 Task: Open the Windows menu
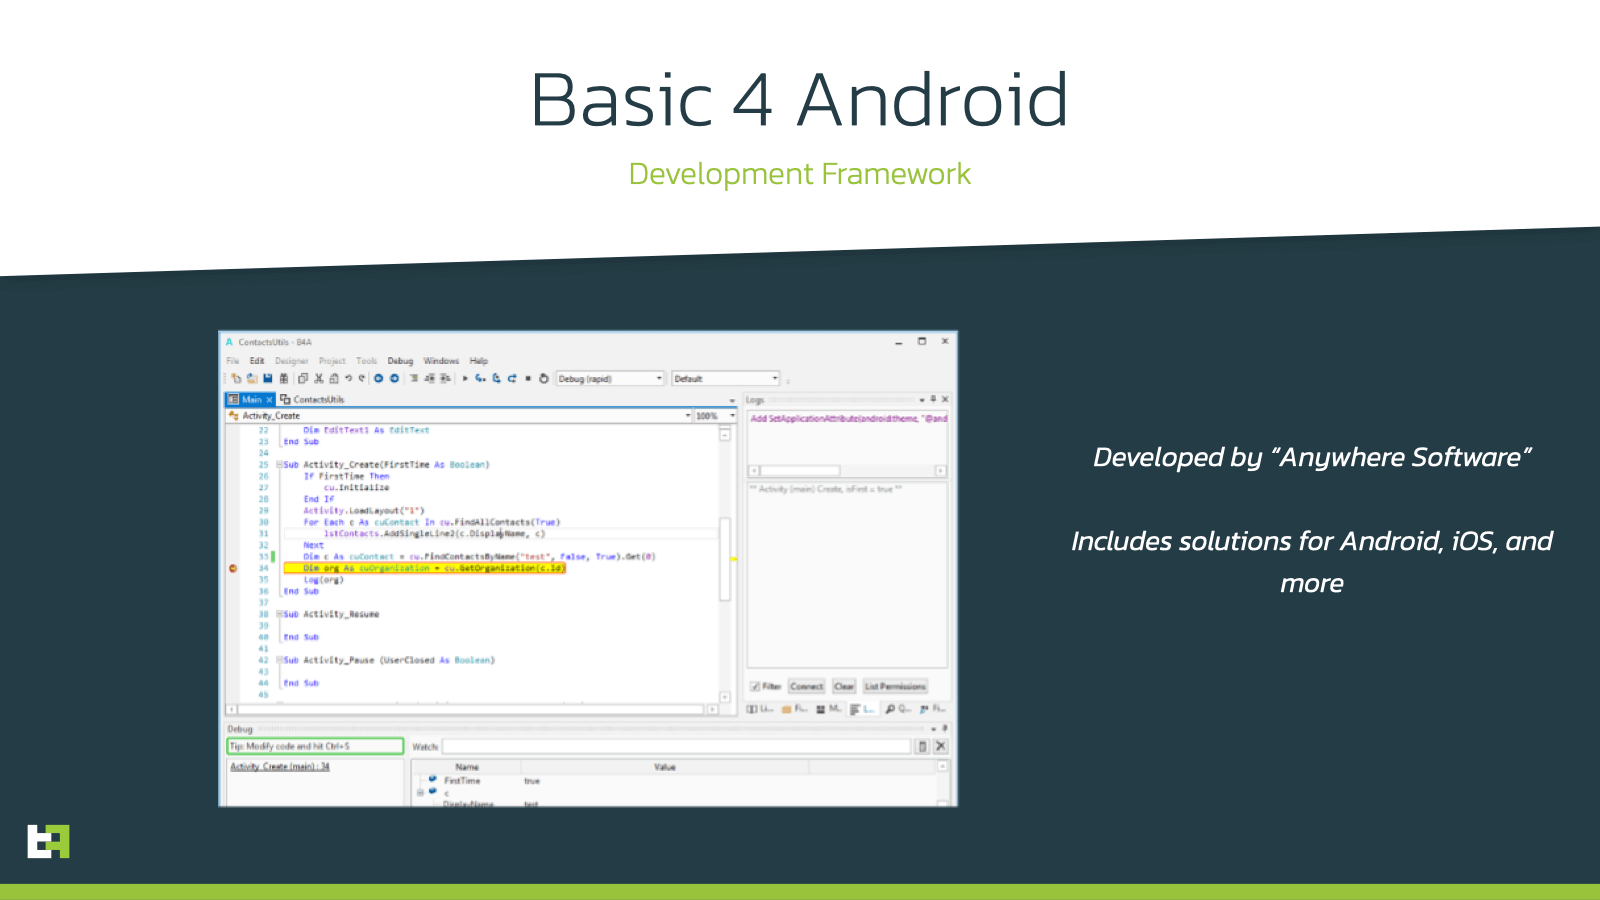coord(441,361)
